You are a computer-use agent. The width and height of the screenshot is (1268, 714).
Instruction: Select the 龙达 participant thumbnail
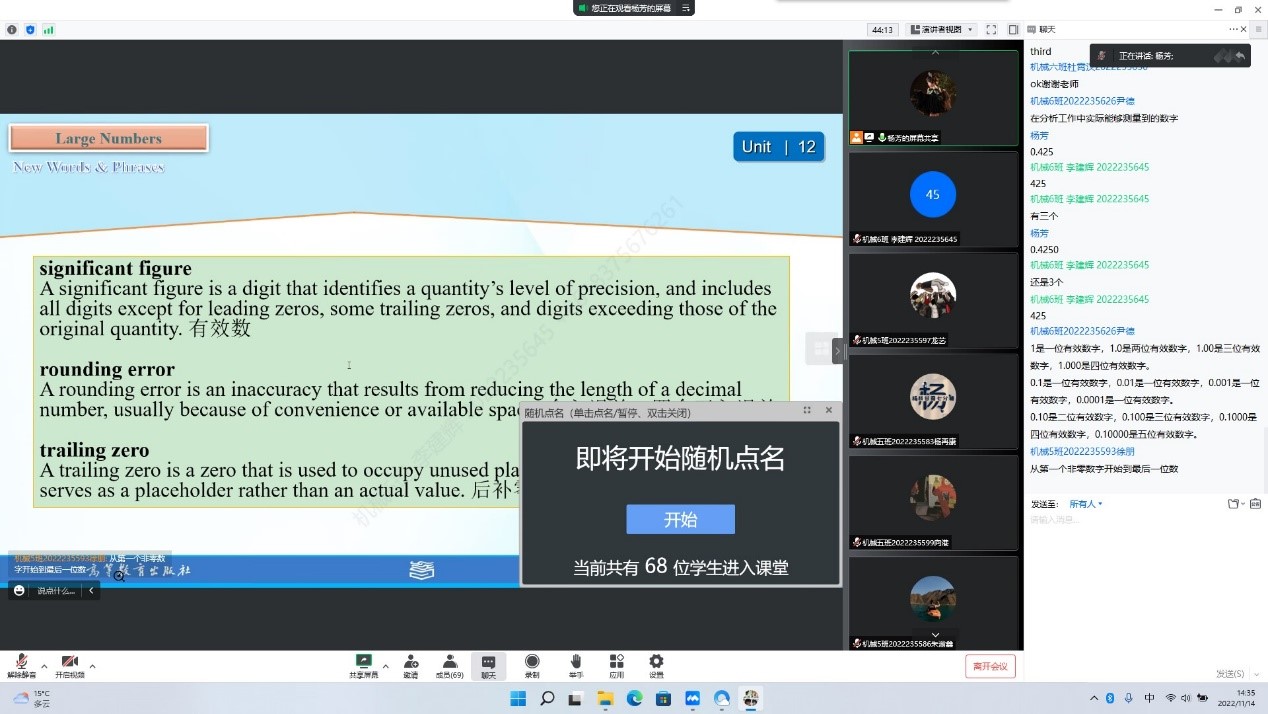click(933, 300)
